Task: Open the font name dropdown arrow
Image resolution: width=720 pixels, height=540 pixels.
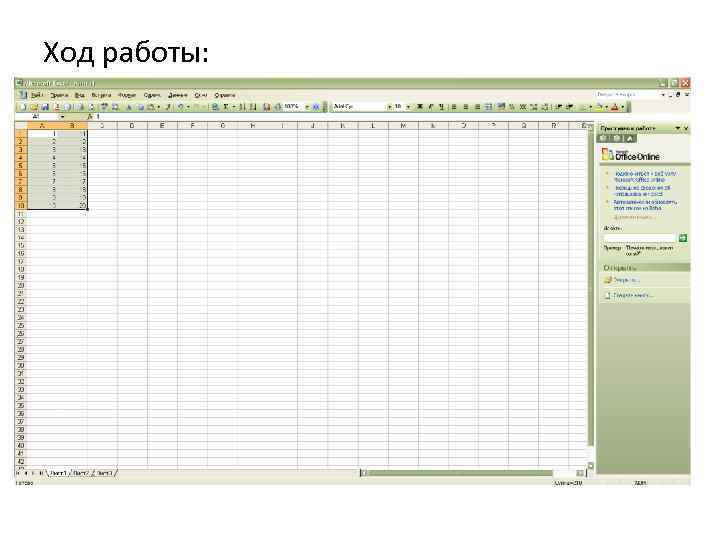Action: 390,107
